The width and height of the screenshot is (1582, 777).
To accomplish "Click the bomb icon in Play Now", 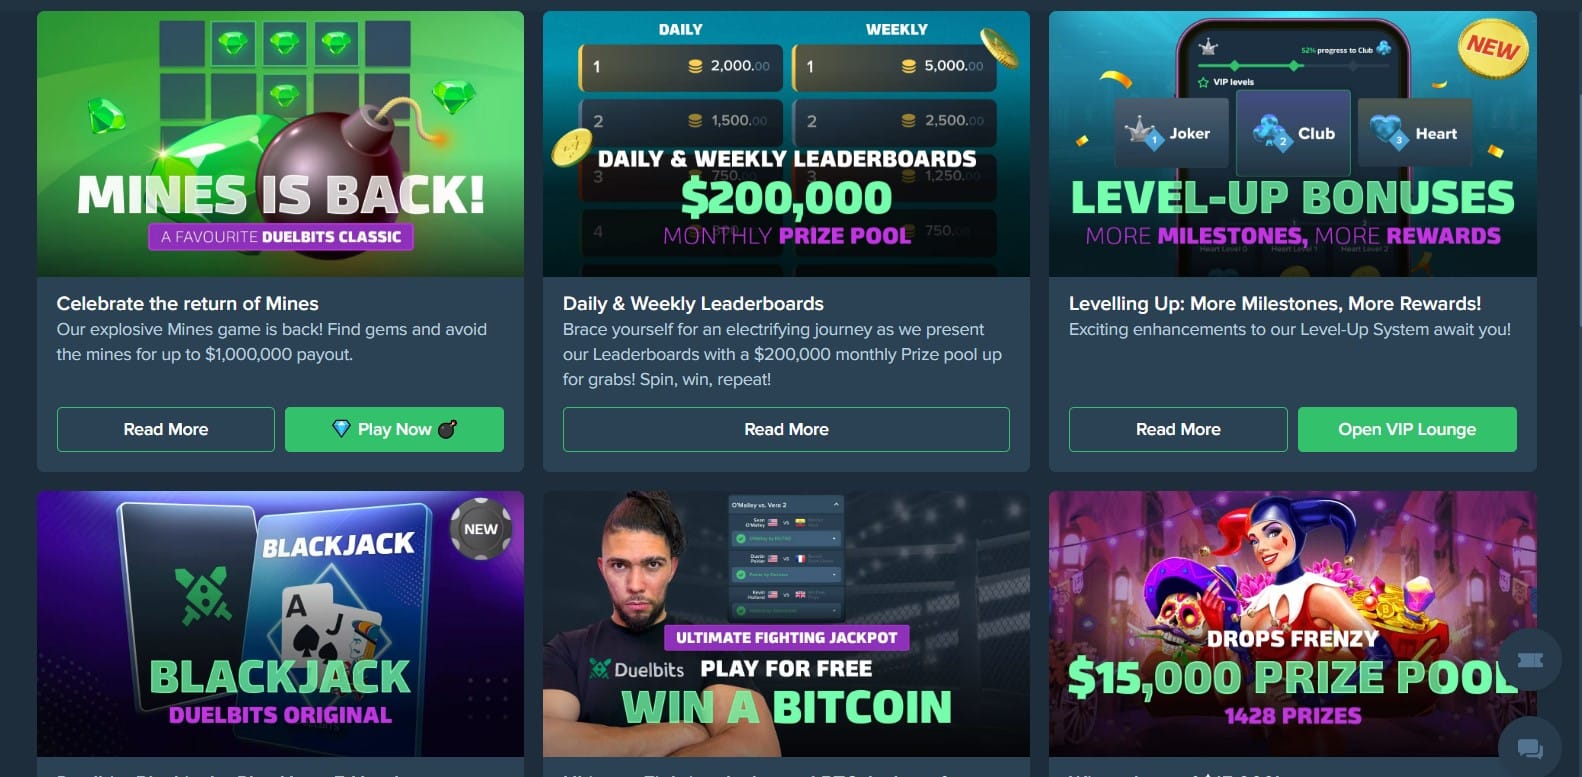I will point(447,429).
